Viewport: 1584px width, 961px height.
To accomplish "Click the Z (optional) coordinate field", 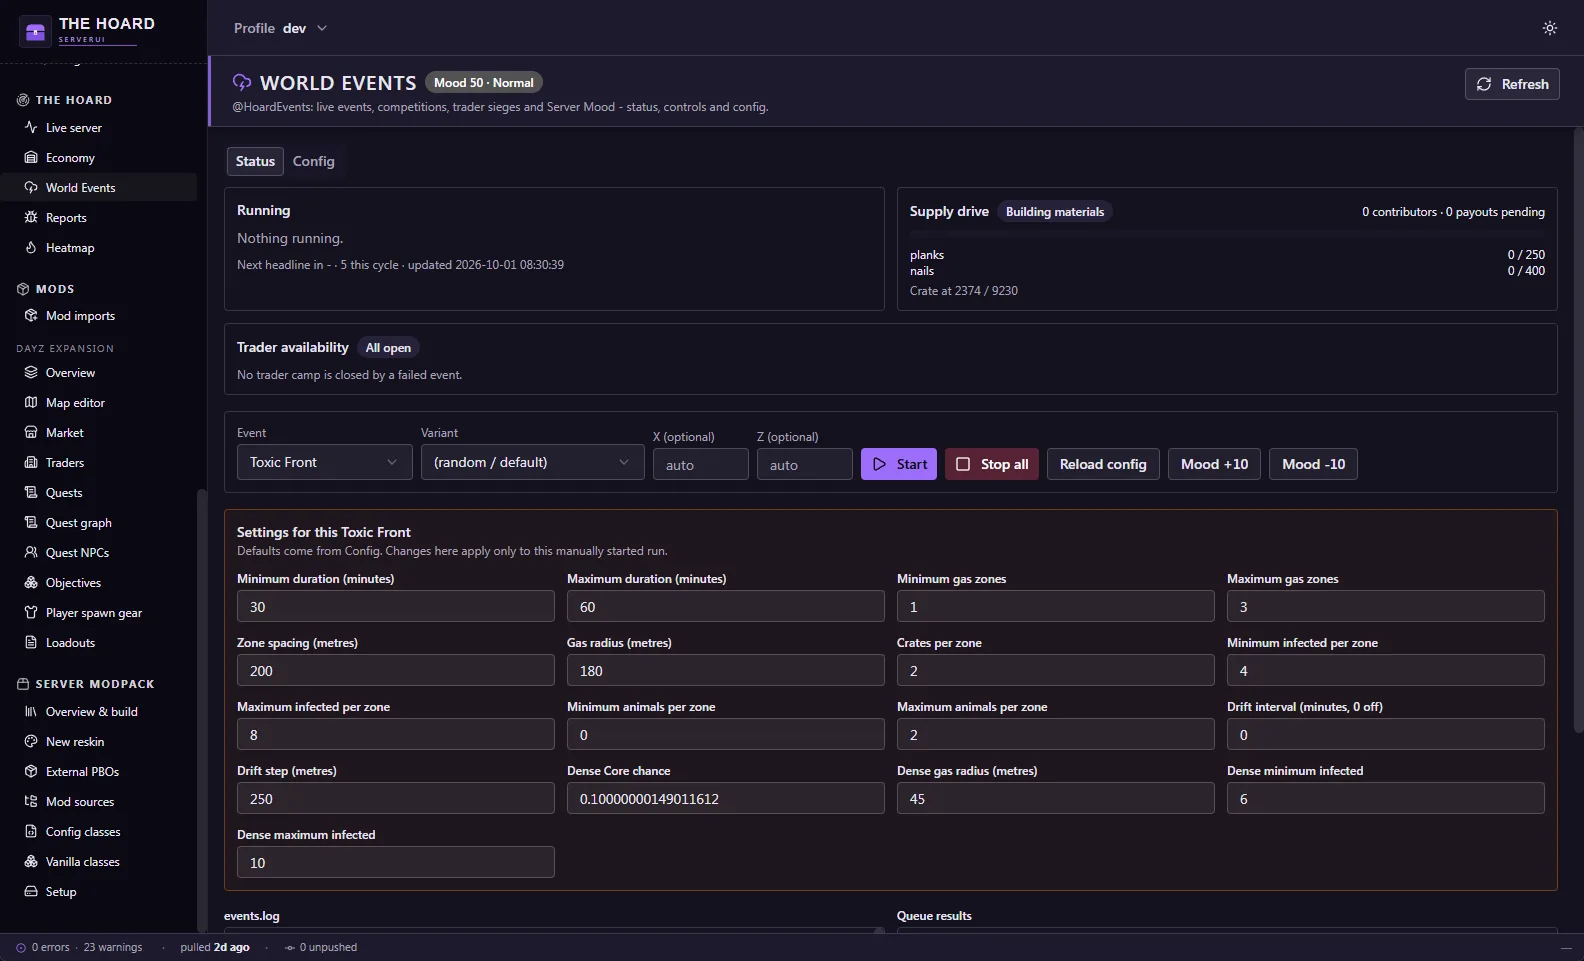I will tap(804, 464).
